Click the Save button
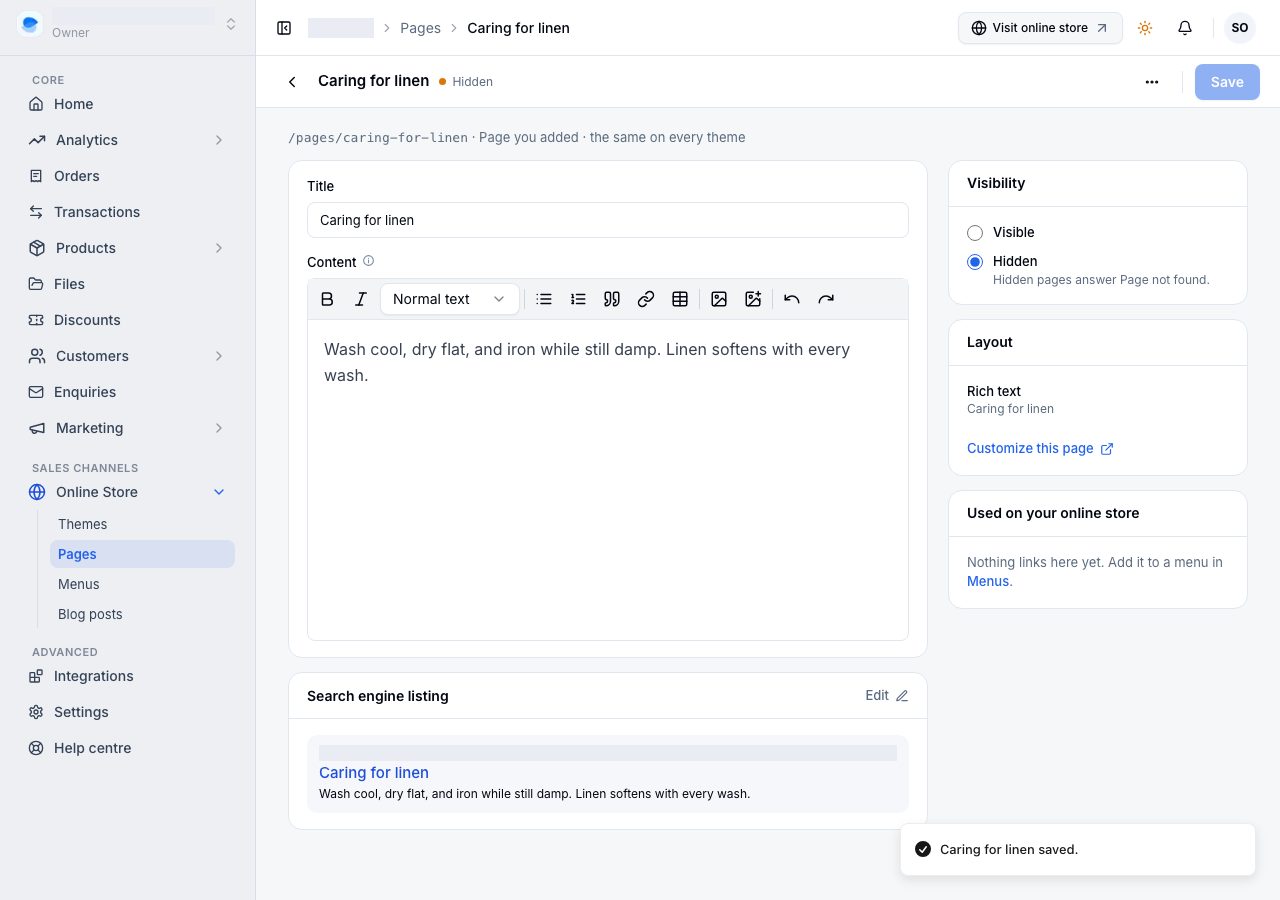The height and width of the screenshot is (900, 1280). pos(1227,82)
